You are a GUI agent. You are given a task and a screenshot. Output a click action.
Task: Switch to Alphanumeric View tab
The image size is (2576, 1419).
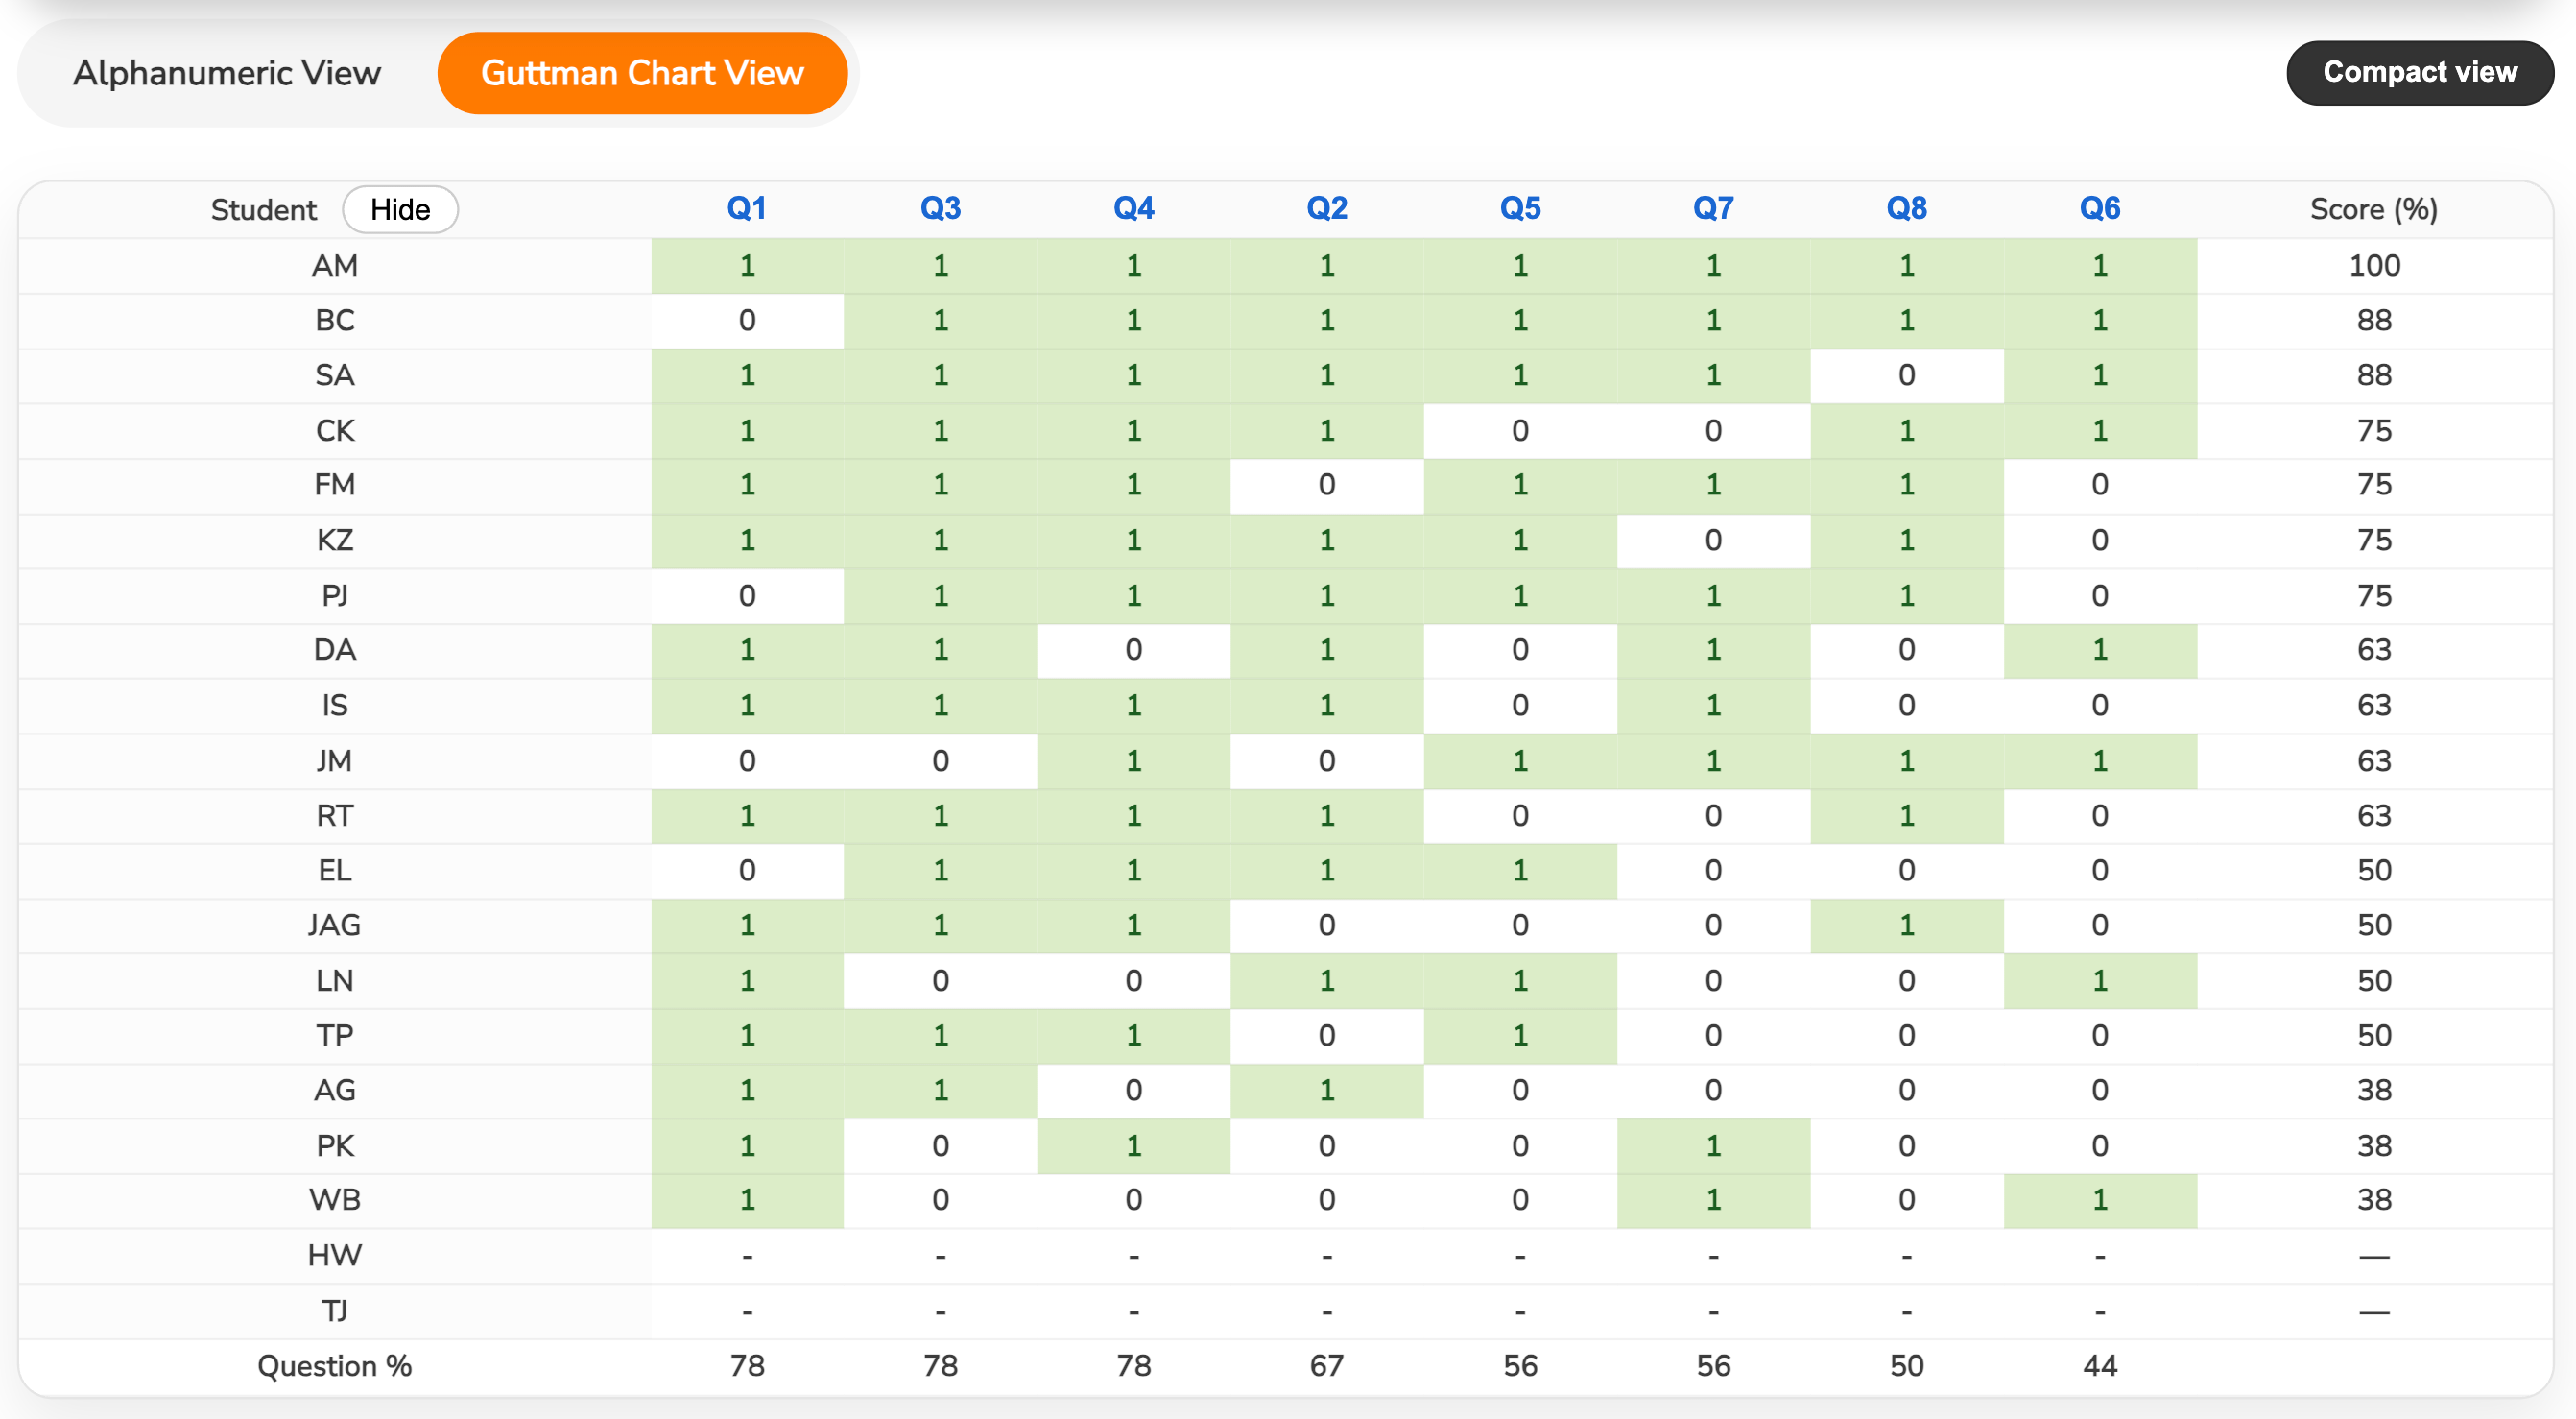click(x=227, y=73)
